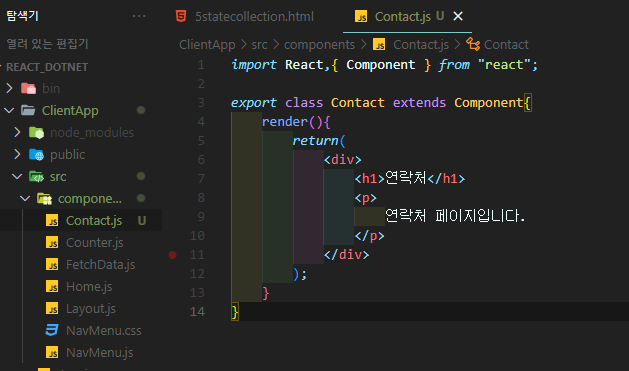Click the JS icon beside Home.js

click(52, 287)
